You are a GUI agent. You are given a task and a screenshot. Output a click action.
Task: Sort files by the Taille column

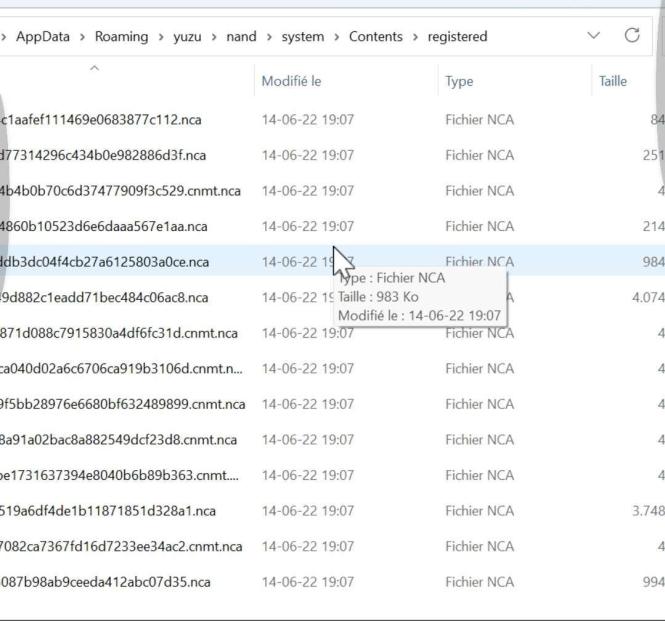(613, 81)
